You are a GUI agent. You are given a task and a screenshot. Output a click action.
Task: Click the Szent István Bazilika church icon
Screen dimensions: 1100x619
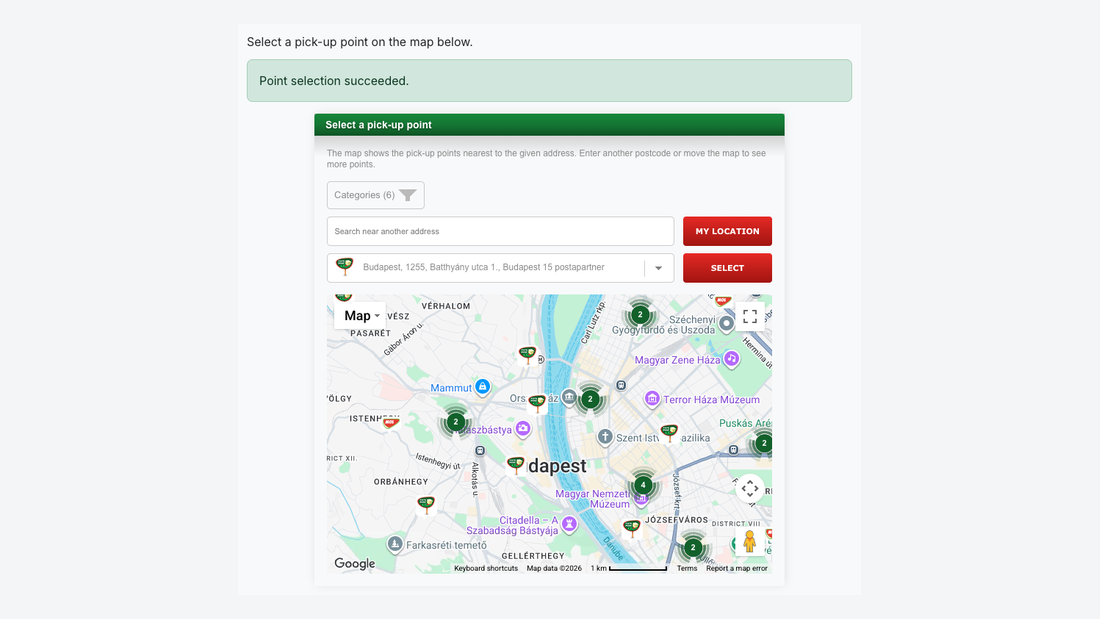coord(605,437)
